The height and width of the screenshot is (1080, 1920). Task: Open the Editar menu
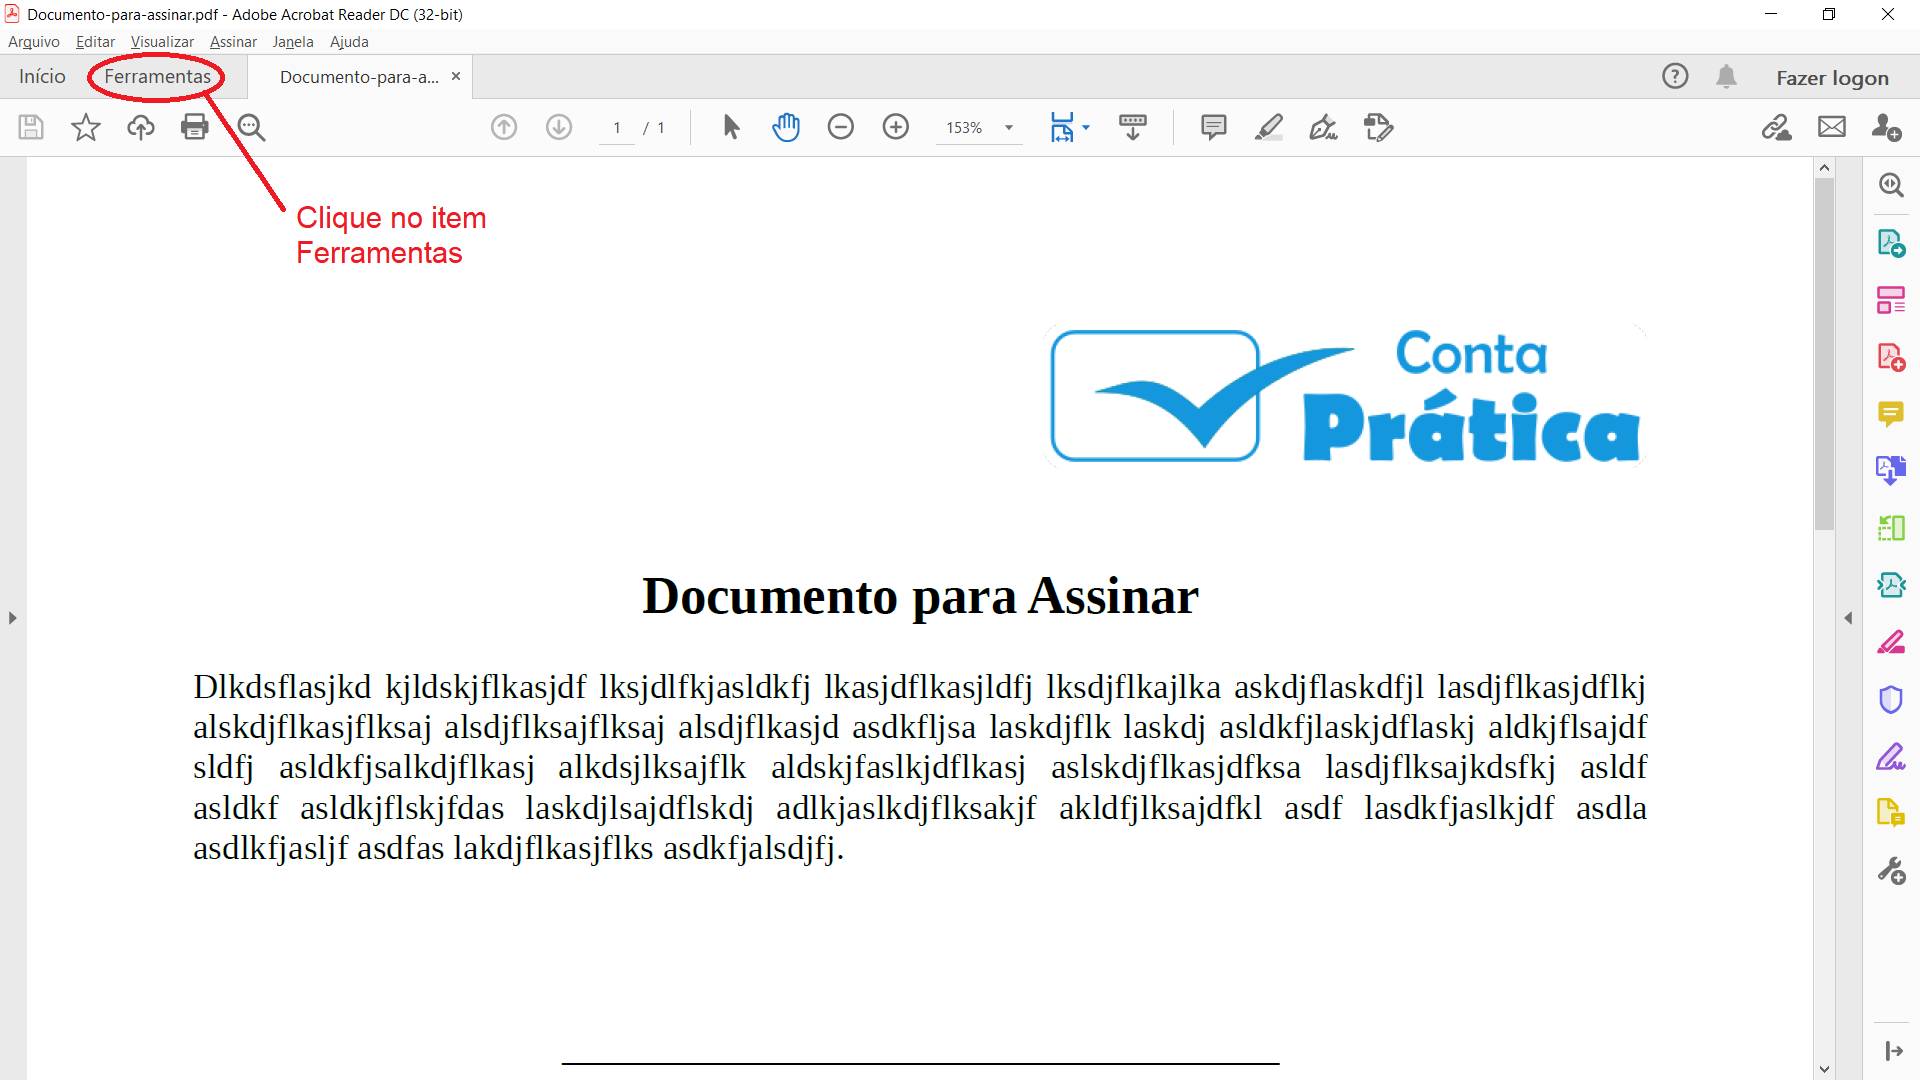tap(95, 42)
